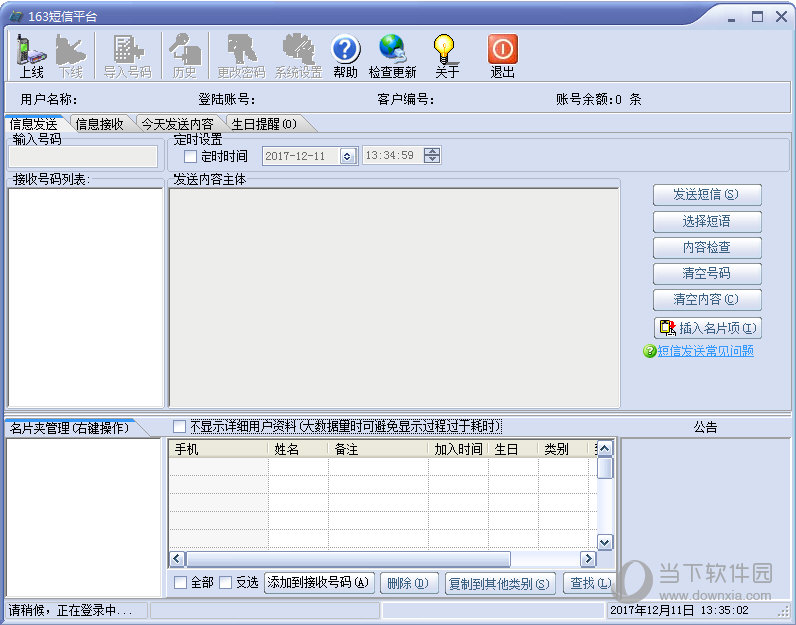Click the 163短信平台 title bar app icon
Screen dimensions: 796x625
point(16,16)
